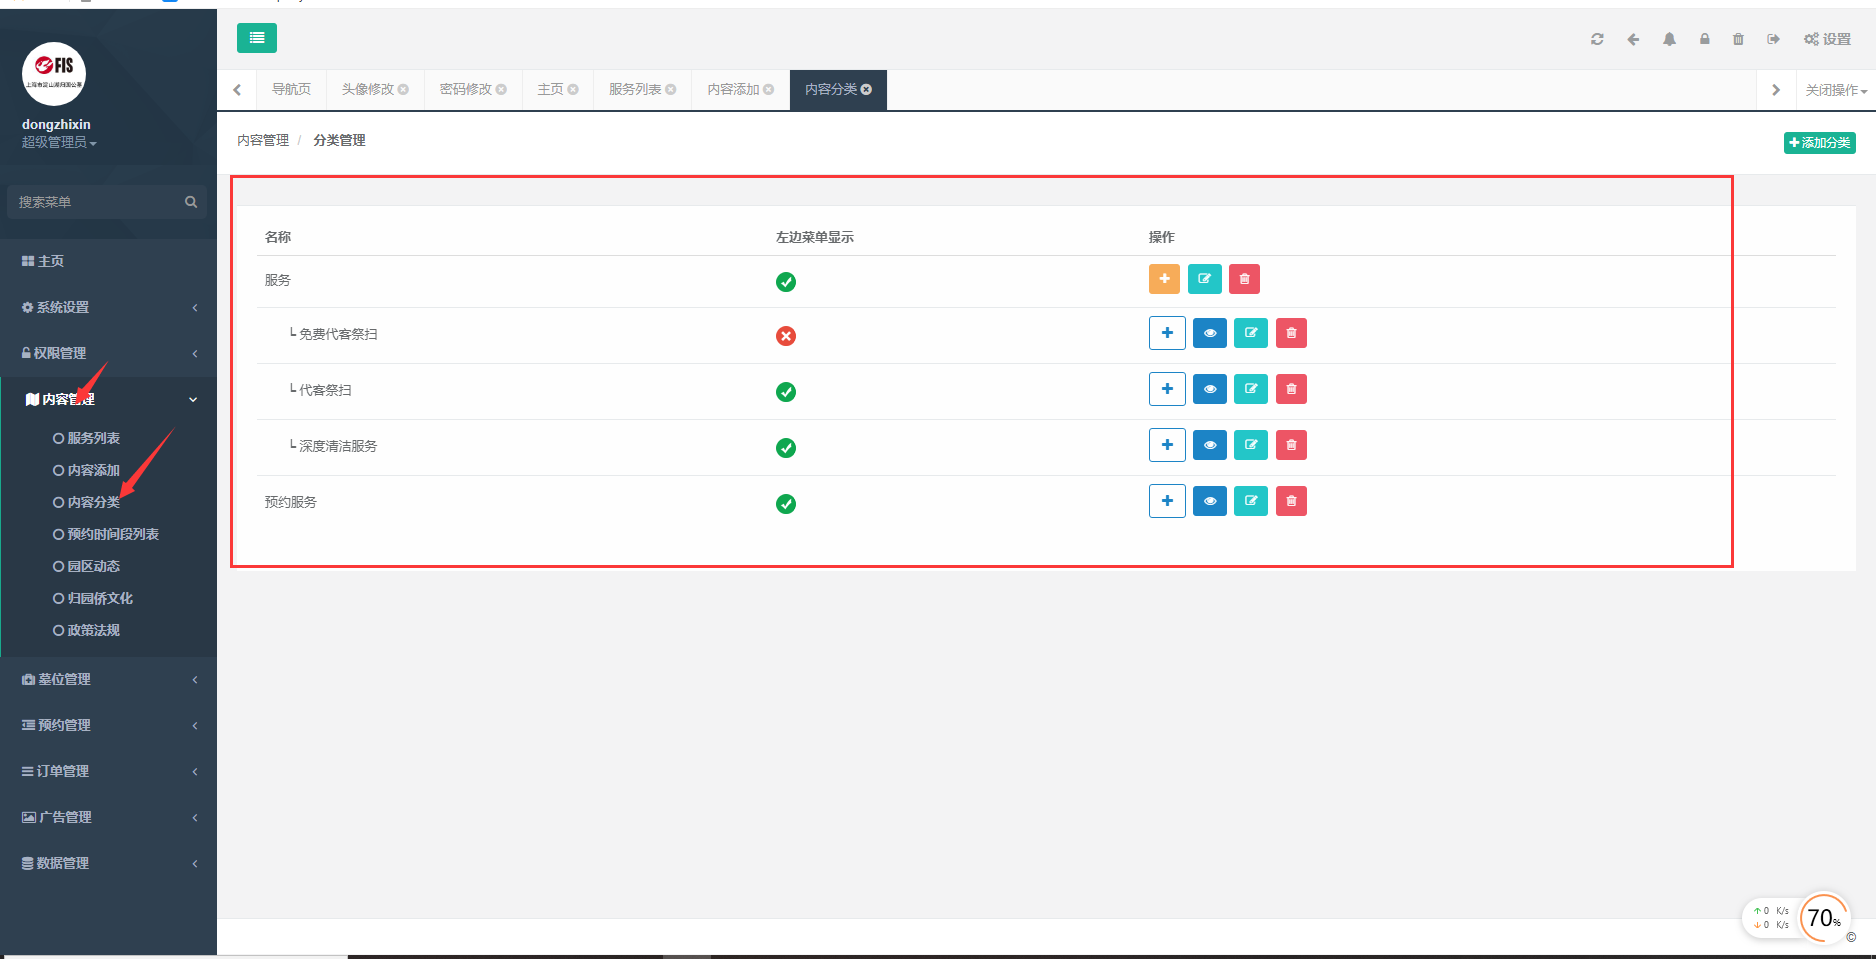Click the refresh icon in top toolbar
Screen dimensions: 1876x959
pyautogui.click(x=1597, y=39)
